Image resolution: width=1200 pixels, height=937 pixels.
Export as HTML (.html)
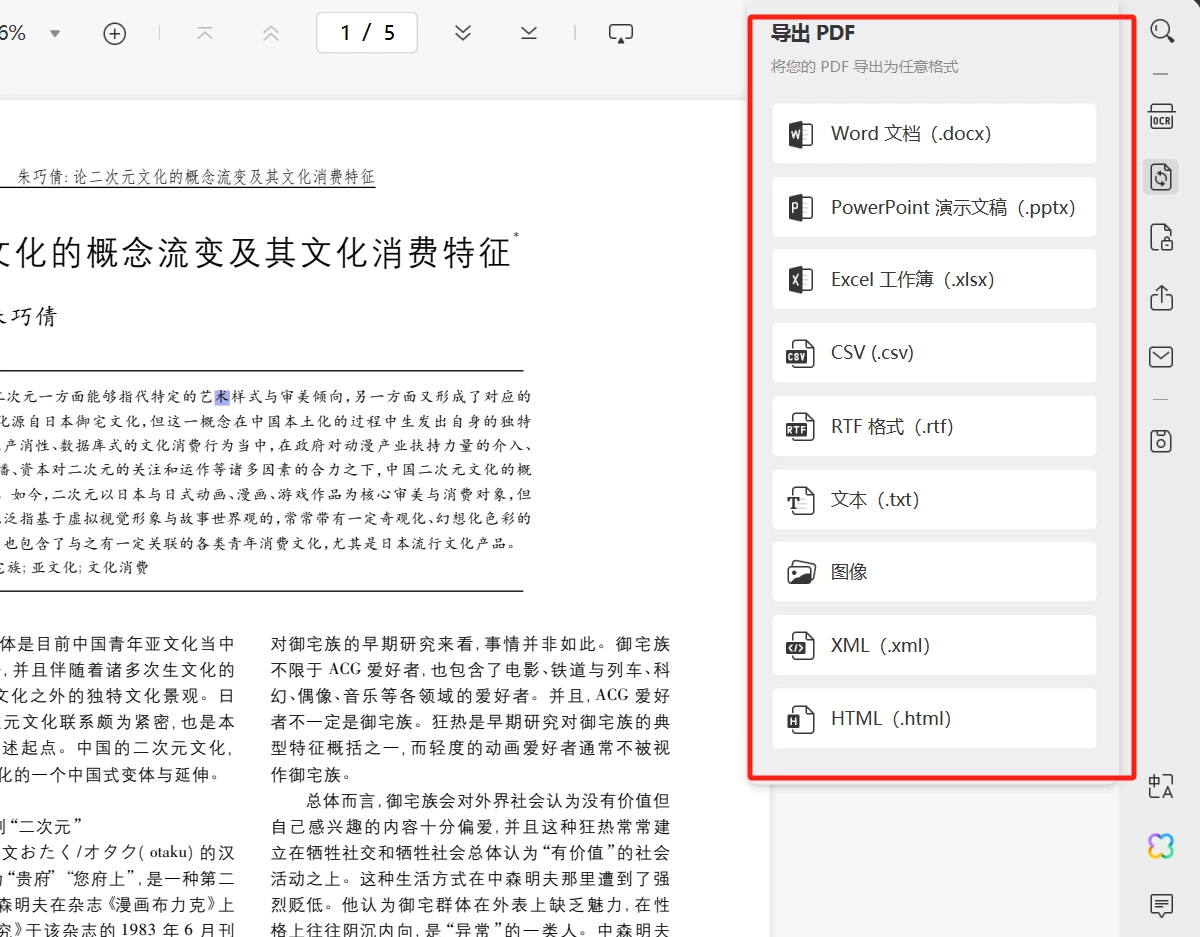[934, 718]
